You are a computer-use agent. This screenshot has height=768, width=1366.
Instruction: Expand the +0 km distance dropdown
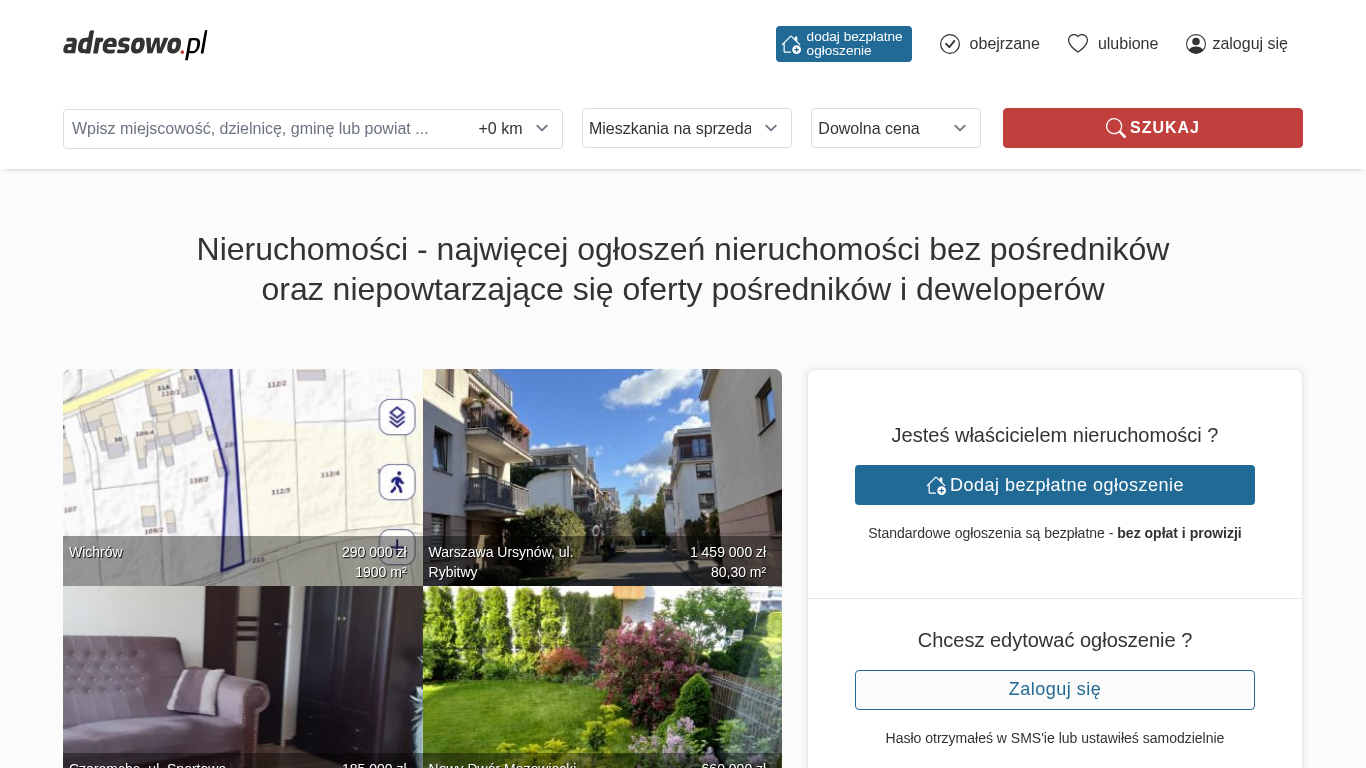click(x=514, y=129)
